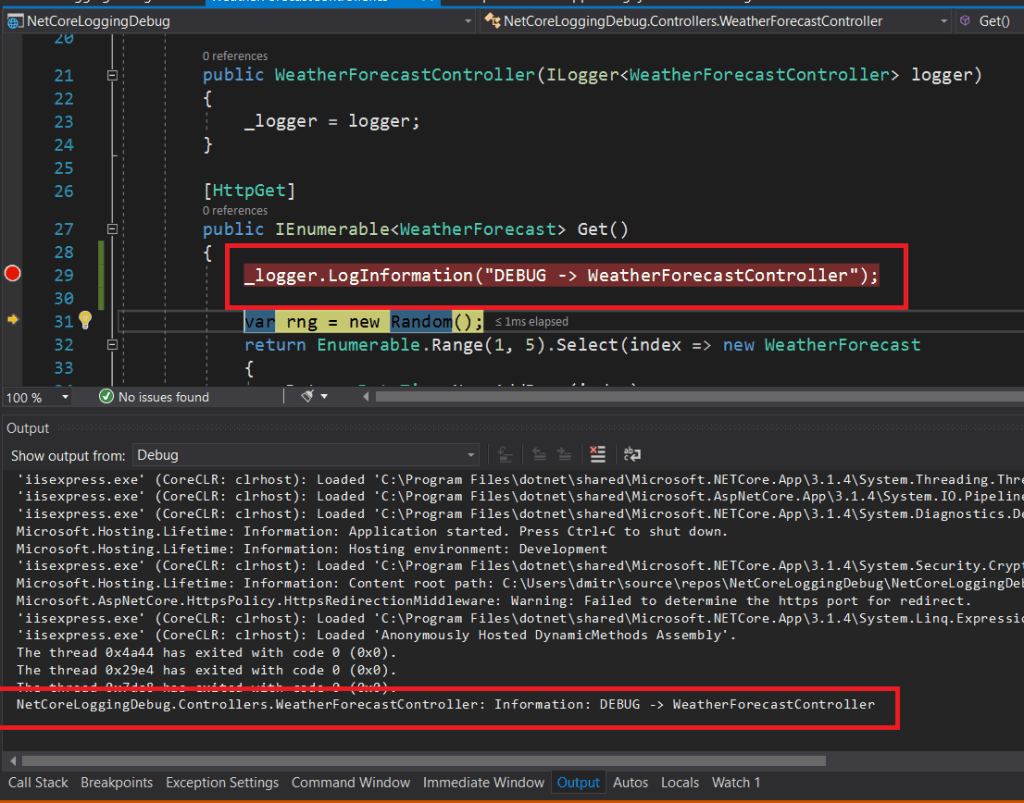Open the 100 % zoom dropdown

coord(65,397)
